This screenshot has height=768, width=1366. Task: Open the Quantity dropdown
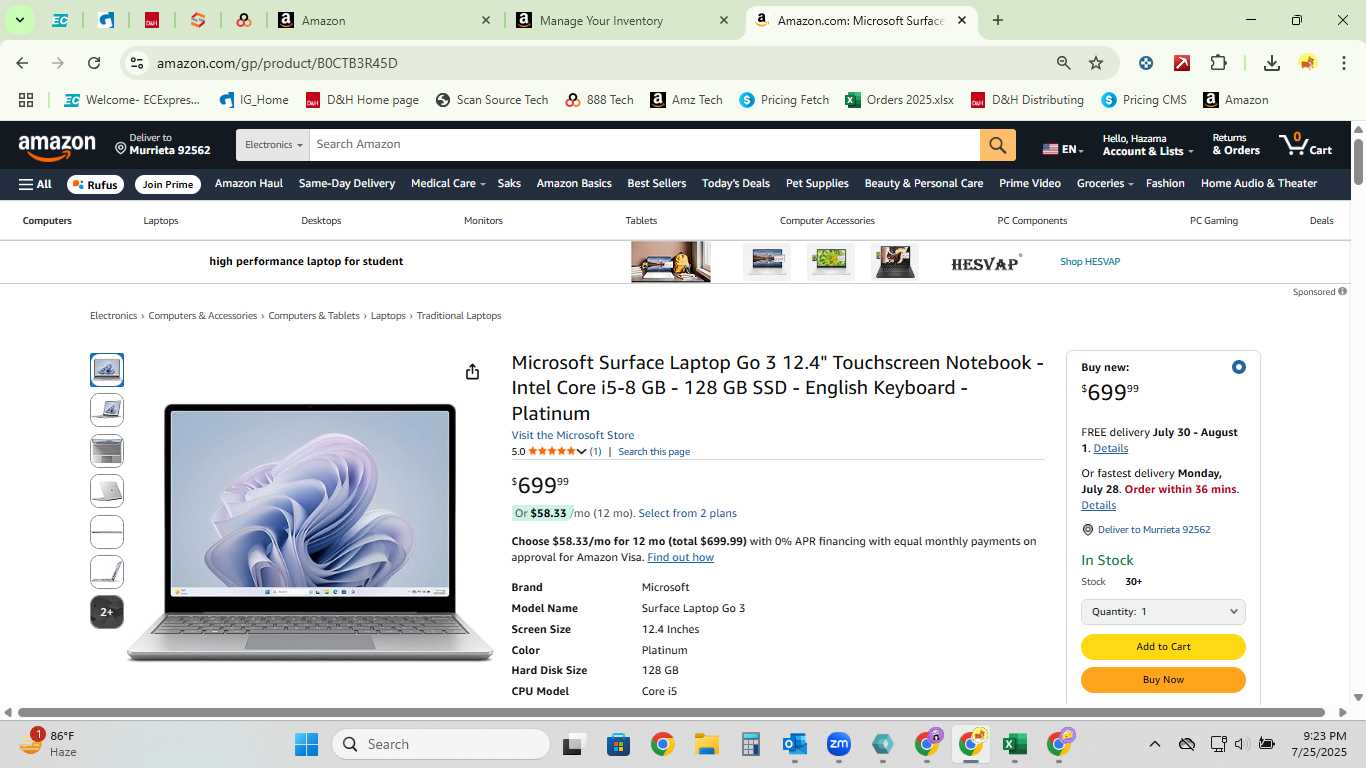(x=1163, y=612)
